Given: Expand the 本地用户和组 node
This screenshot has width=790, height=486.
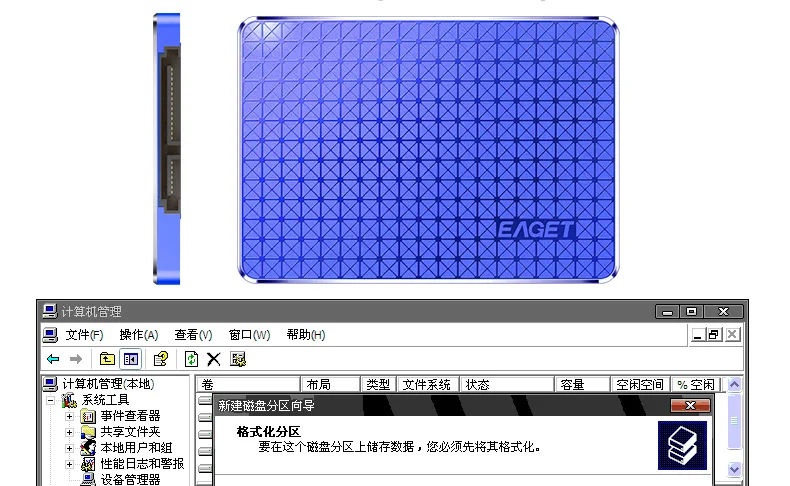Looking at the screenshot, I should [x=70, y=448].
